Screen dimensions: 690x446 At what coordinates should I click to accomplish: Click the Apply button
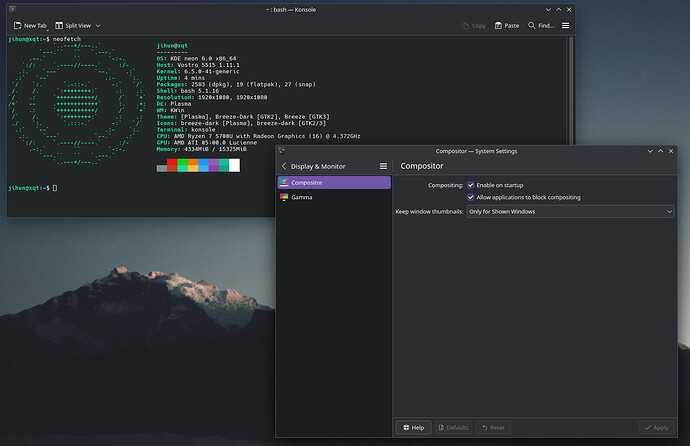coord(657,428)
